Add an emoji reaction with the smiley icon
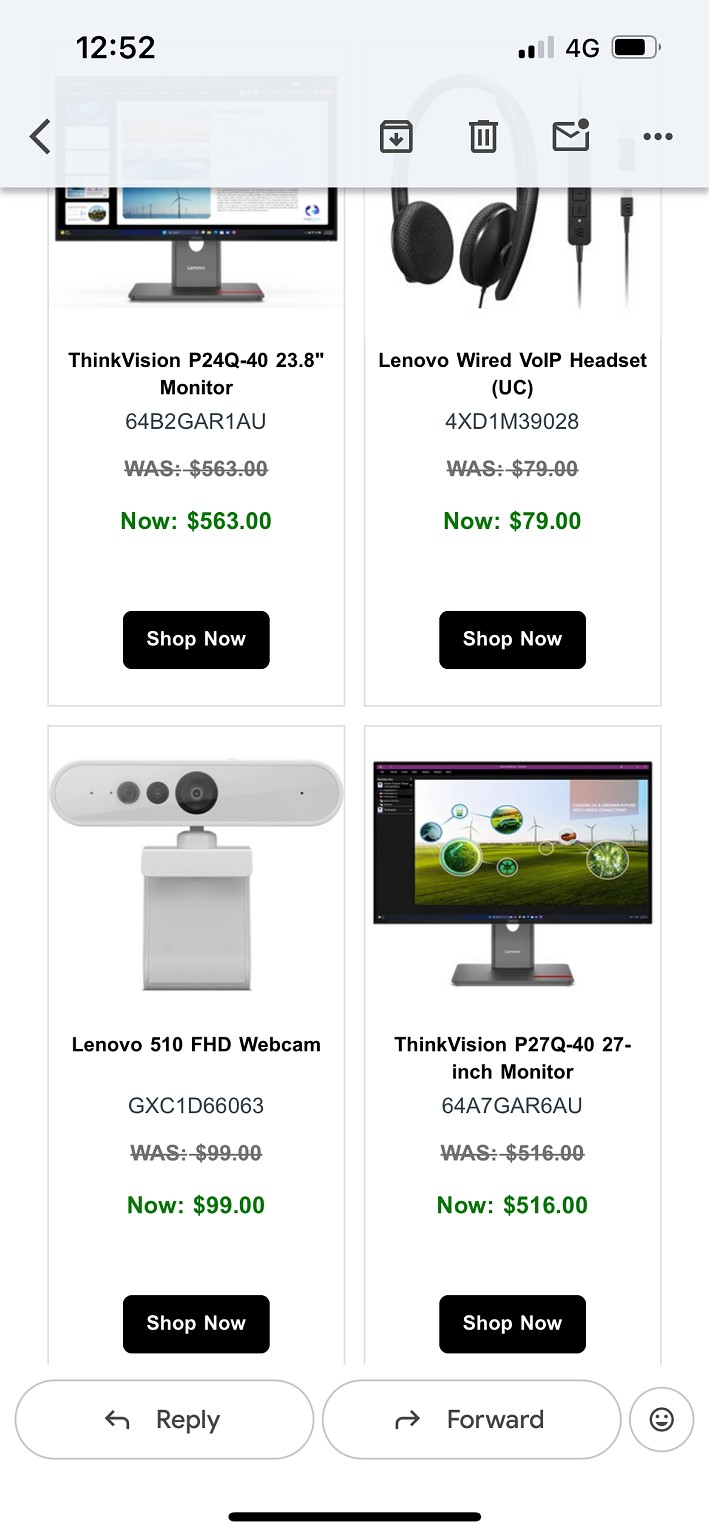The width and height of the screenshot is (709, 1536). 662,1419
